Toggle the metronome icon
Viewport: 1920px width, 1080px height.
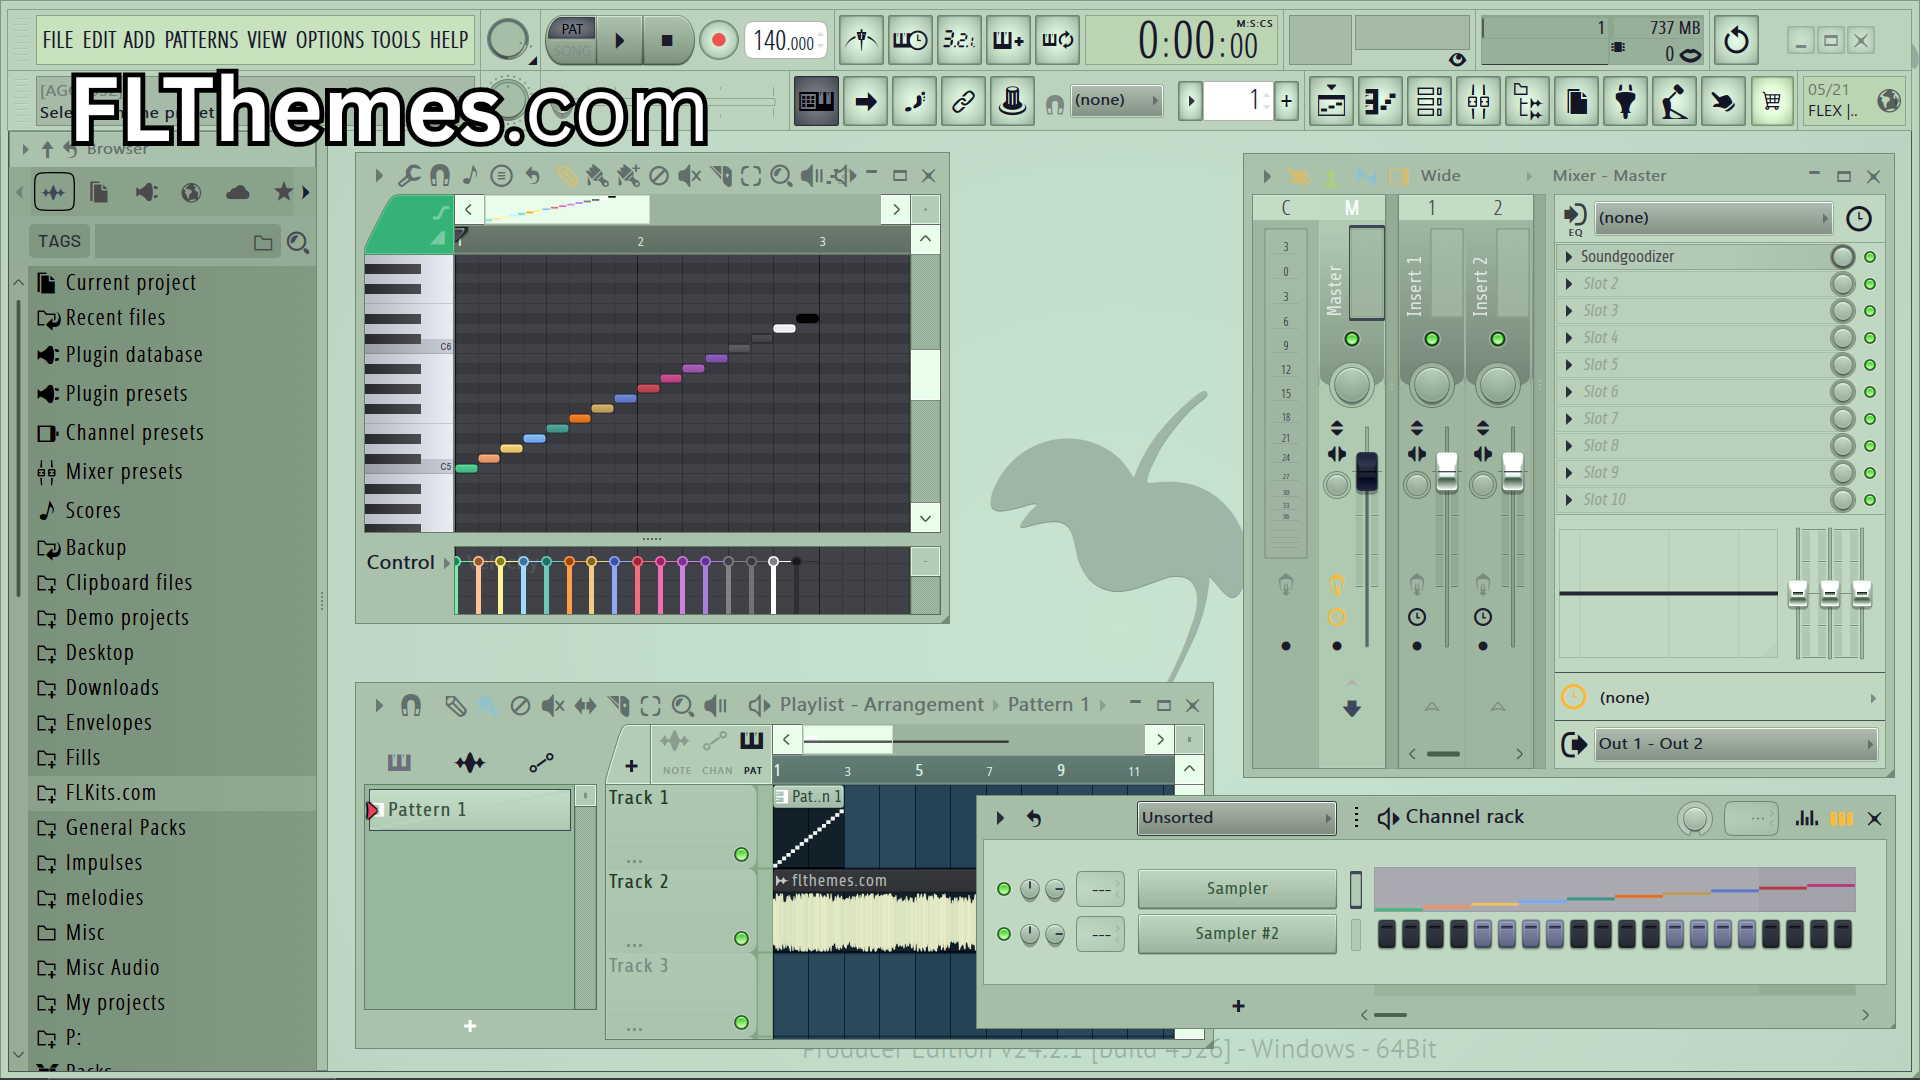tap(861, 40)
